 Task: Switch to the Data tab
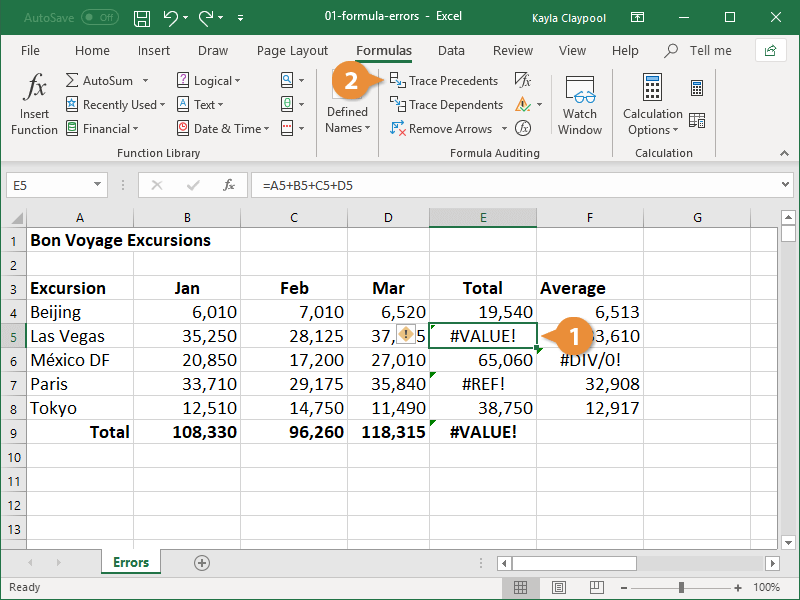[451, 51]
